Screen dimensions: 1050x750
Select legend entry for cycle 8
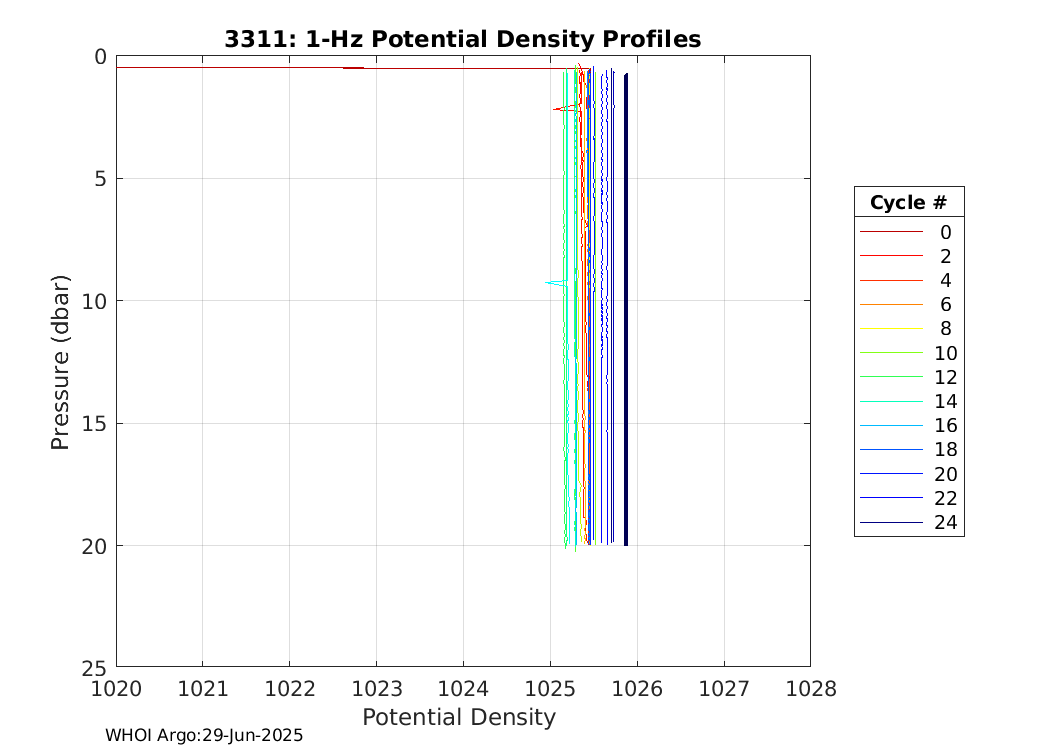909,328
